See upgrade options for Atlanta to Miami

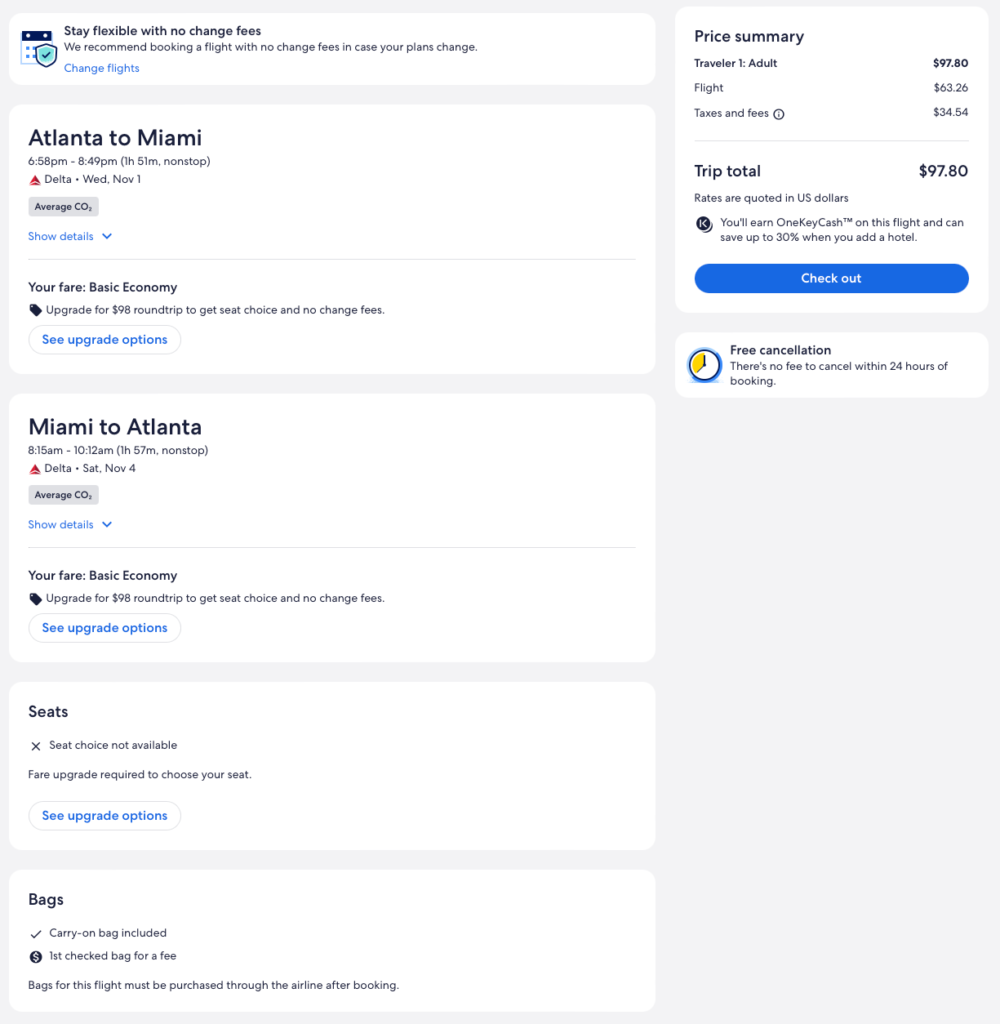pyautogui.click(x=105, y=340)
